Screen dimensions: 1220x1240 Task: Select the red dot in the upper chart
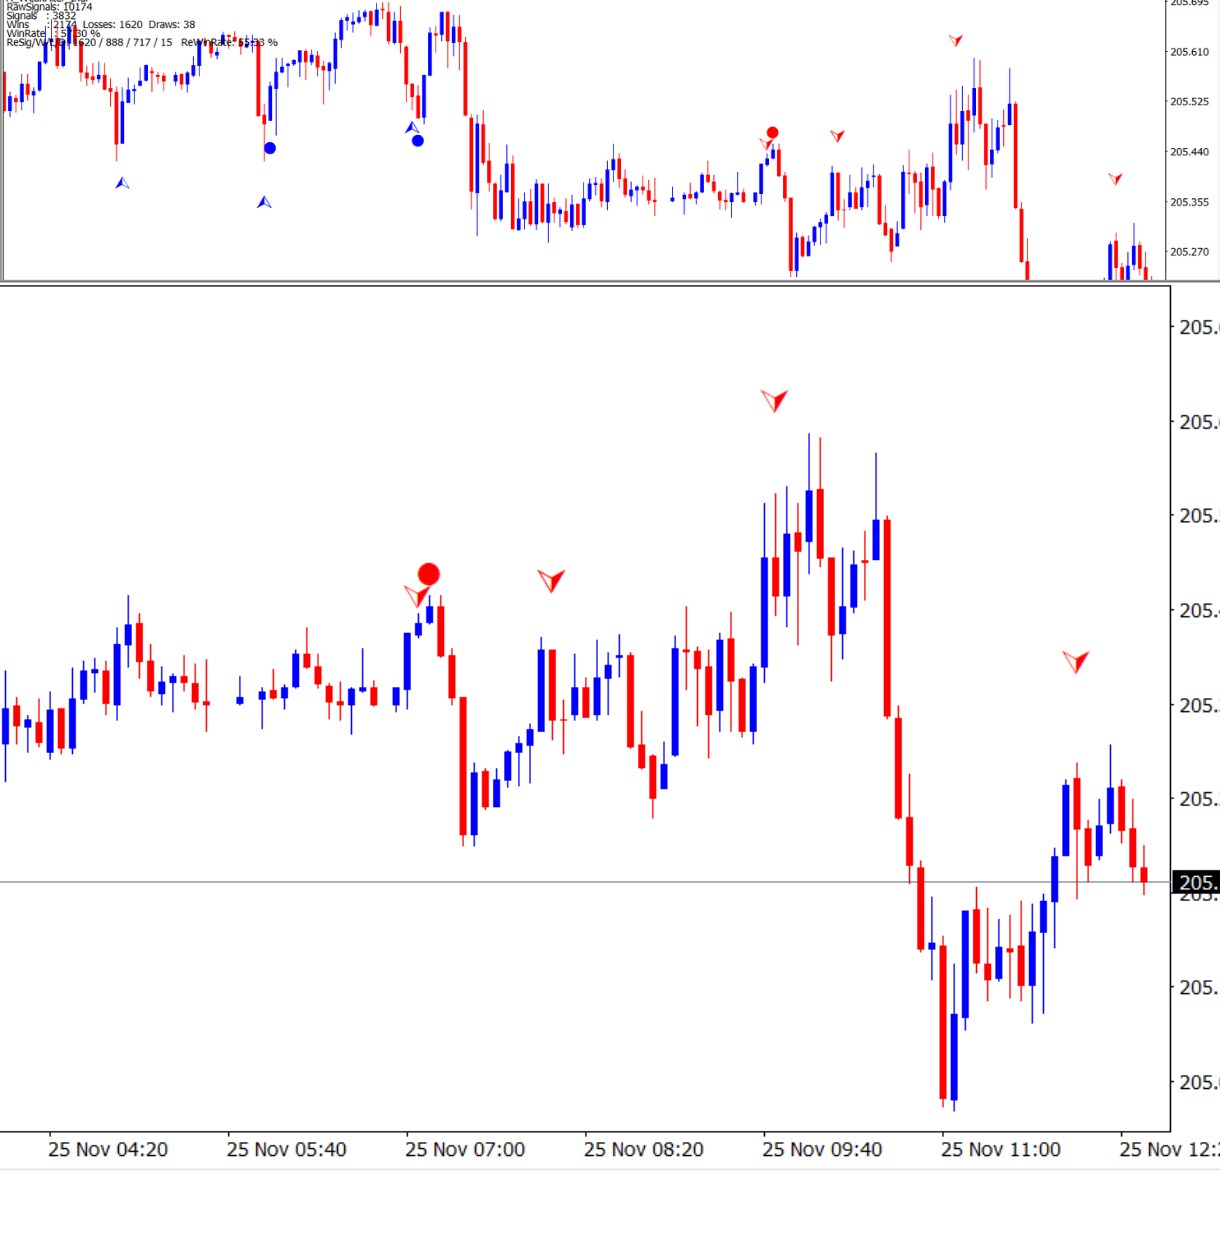coord(772,132)
